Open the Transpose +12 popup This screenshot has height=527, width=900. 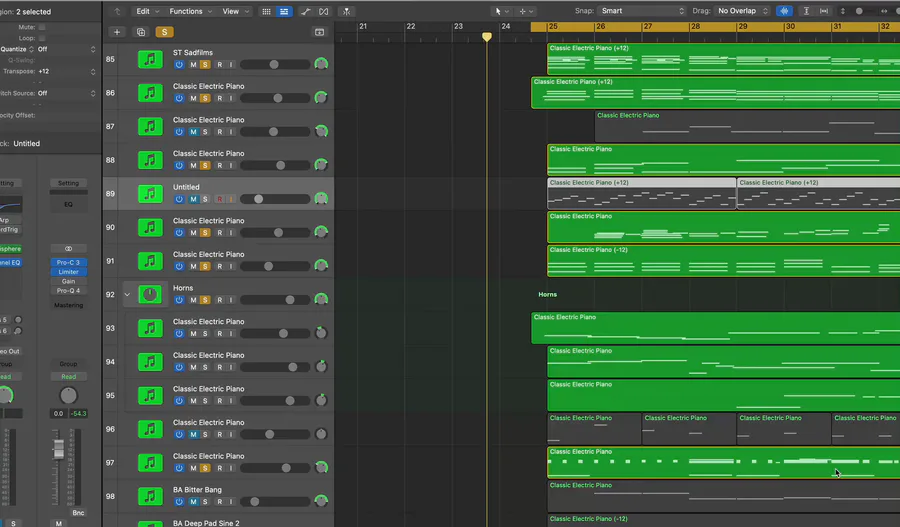click(x=66, y=71)
